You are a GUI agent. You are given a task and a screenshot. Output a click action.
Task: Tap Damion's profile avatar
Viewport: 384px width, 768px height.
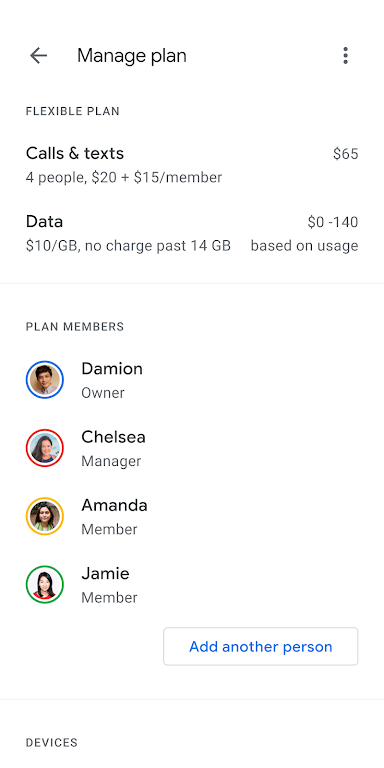[x=45, y=380]
